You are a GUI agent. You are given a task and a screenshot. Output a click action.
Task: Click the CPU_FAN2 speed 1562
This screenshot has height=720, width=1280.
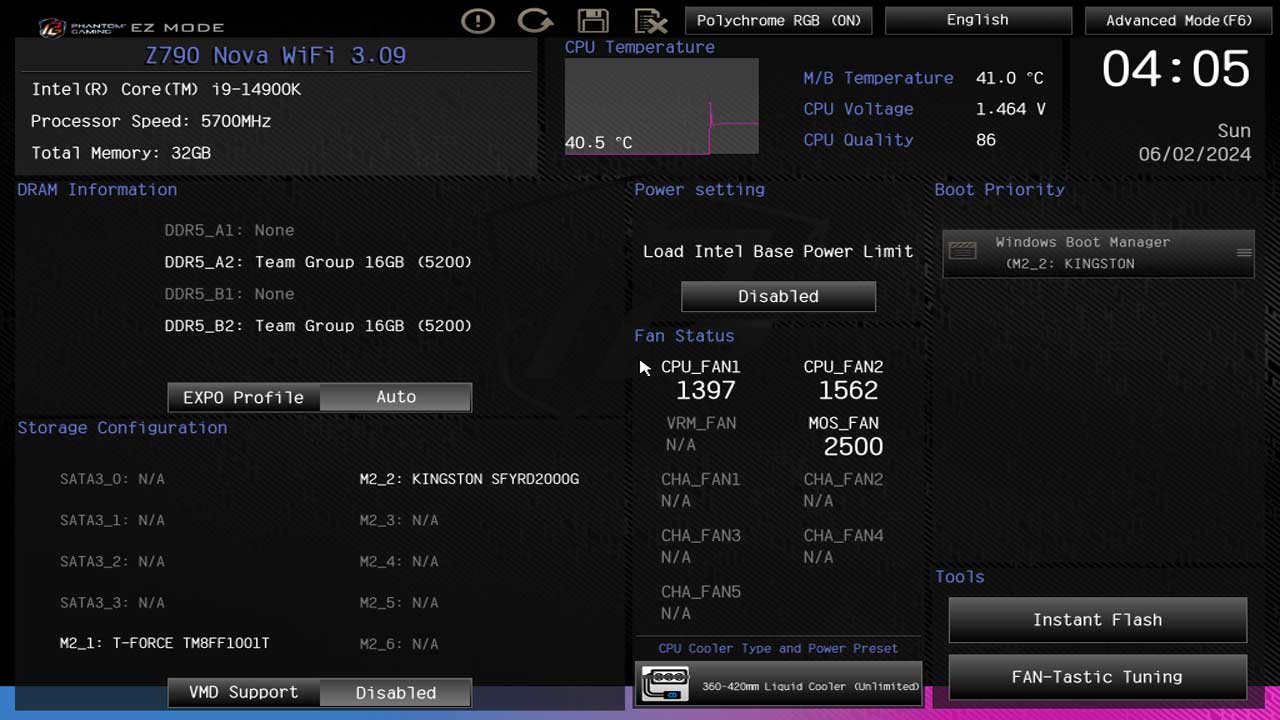click(848, 390)
